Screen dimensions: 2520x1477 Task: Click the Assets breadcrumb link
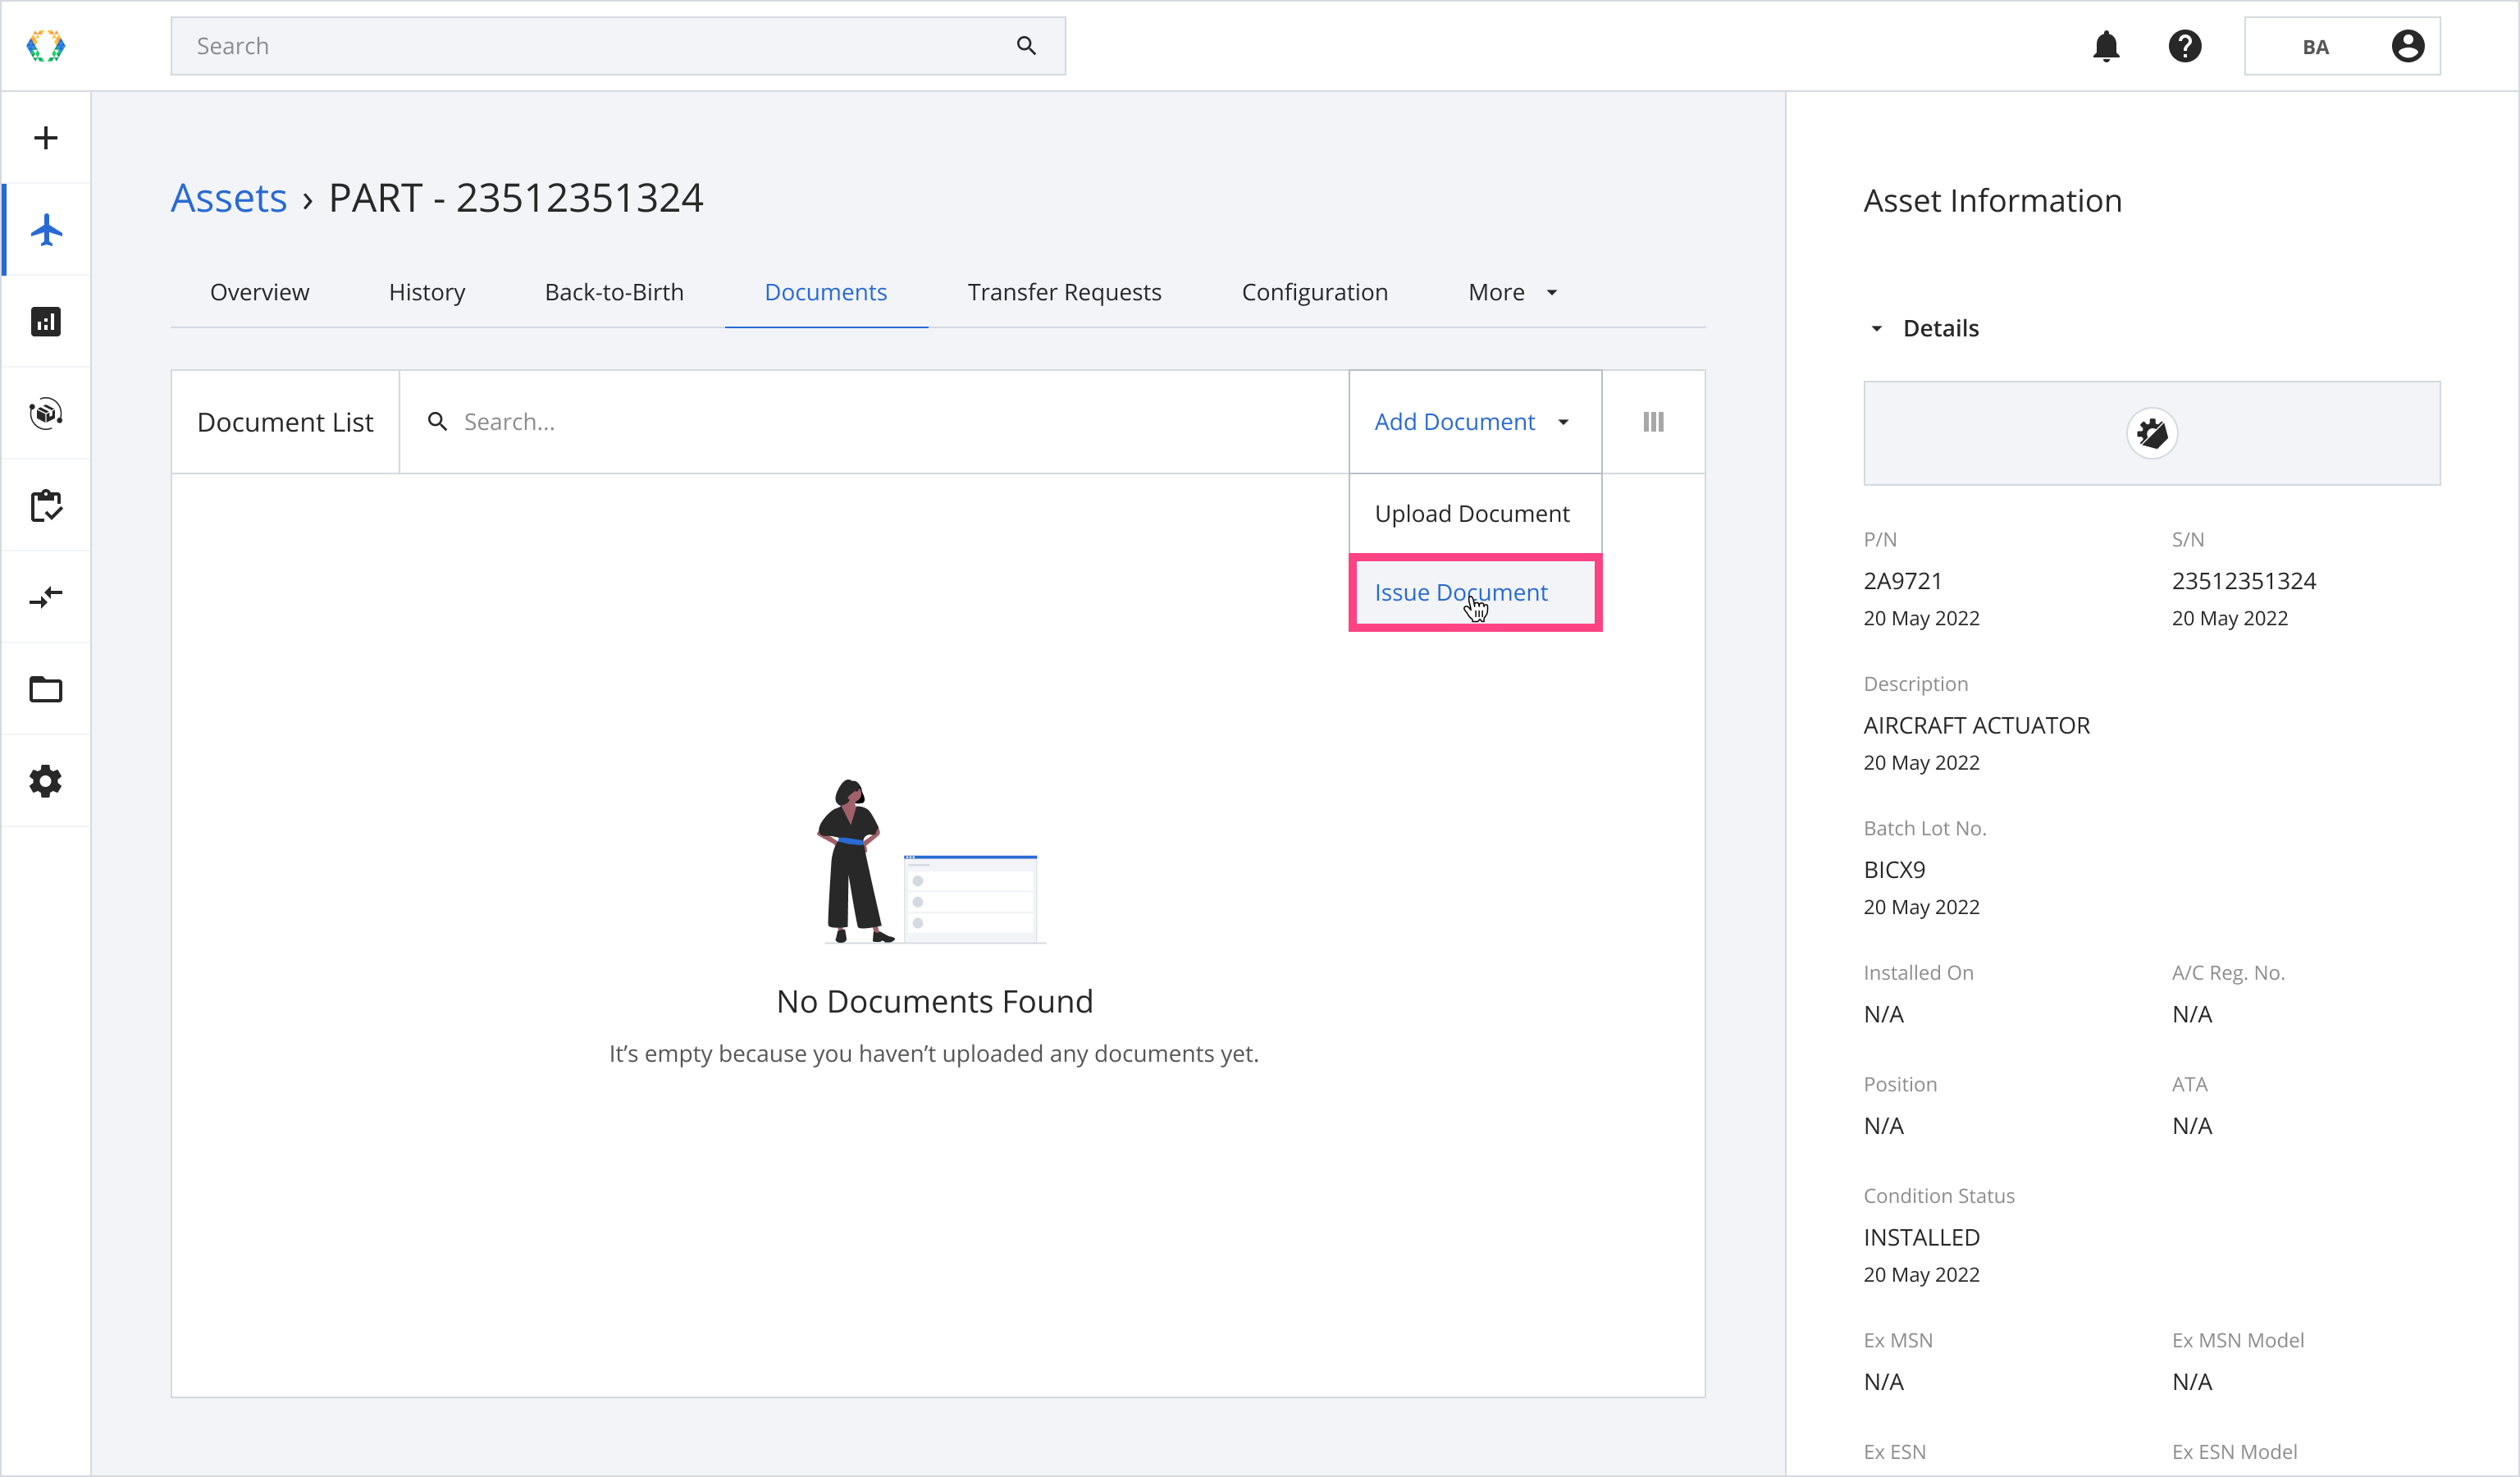(x=229, y=198)
